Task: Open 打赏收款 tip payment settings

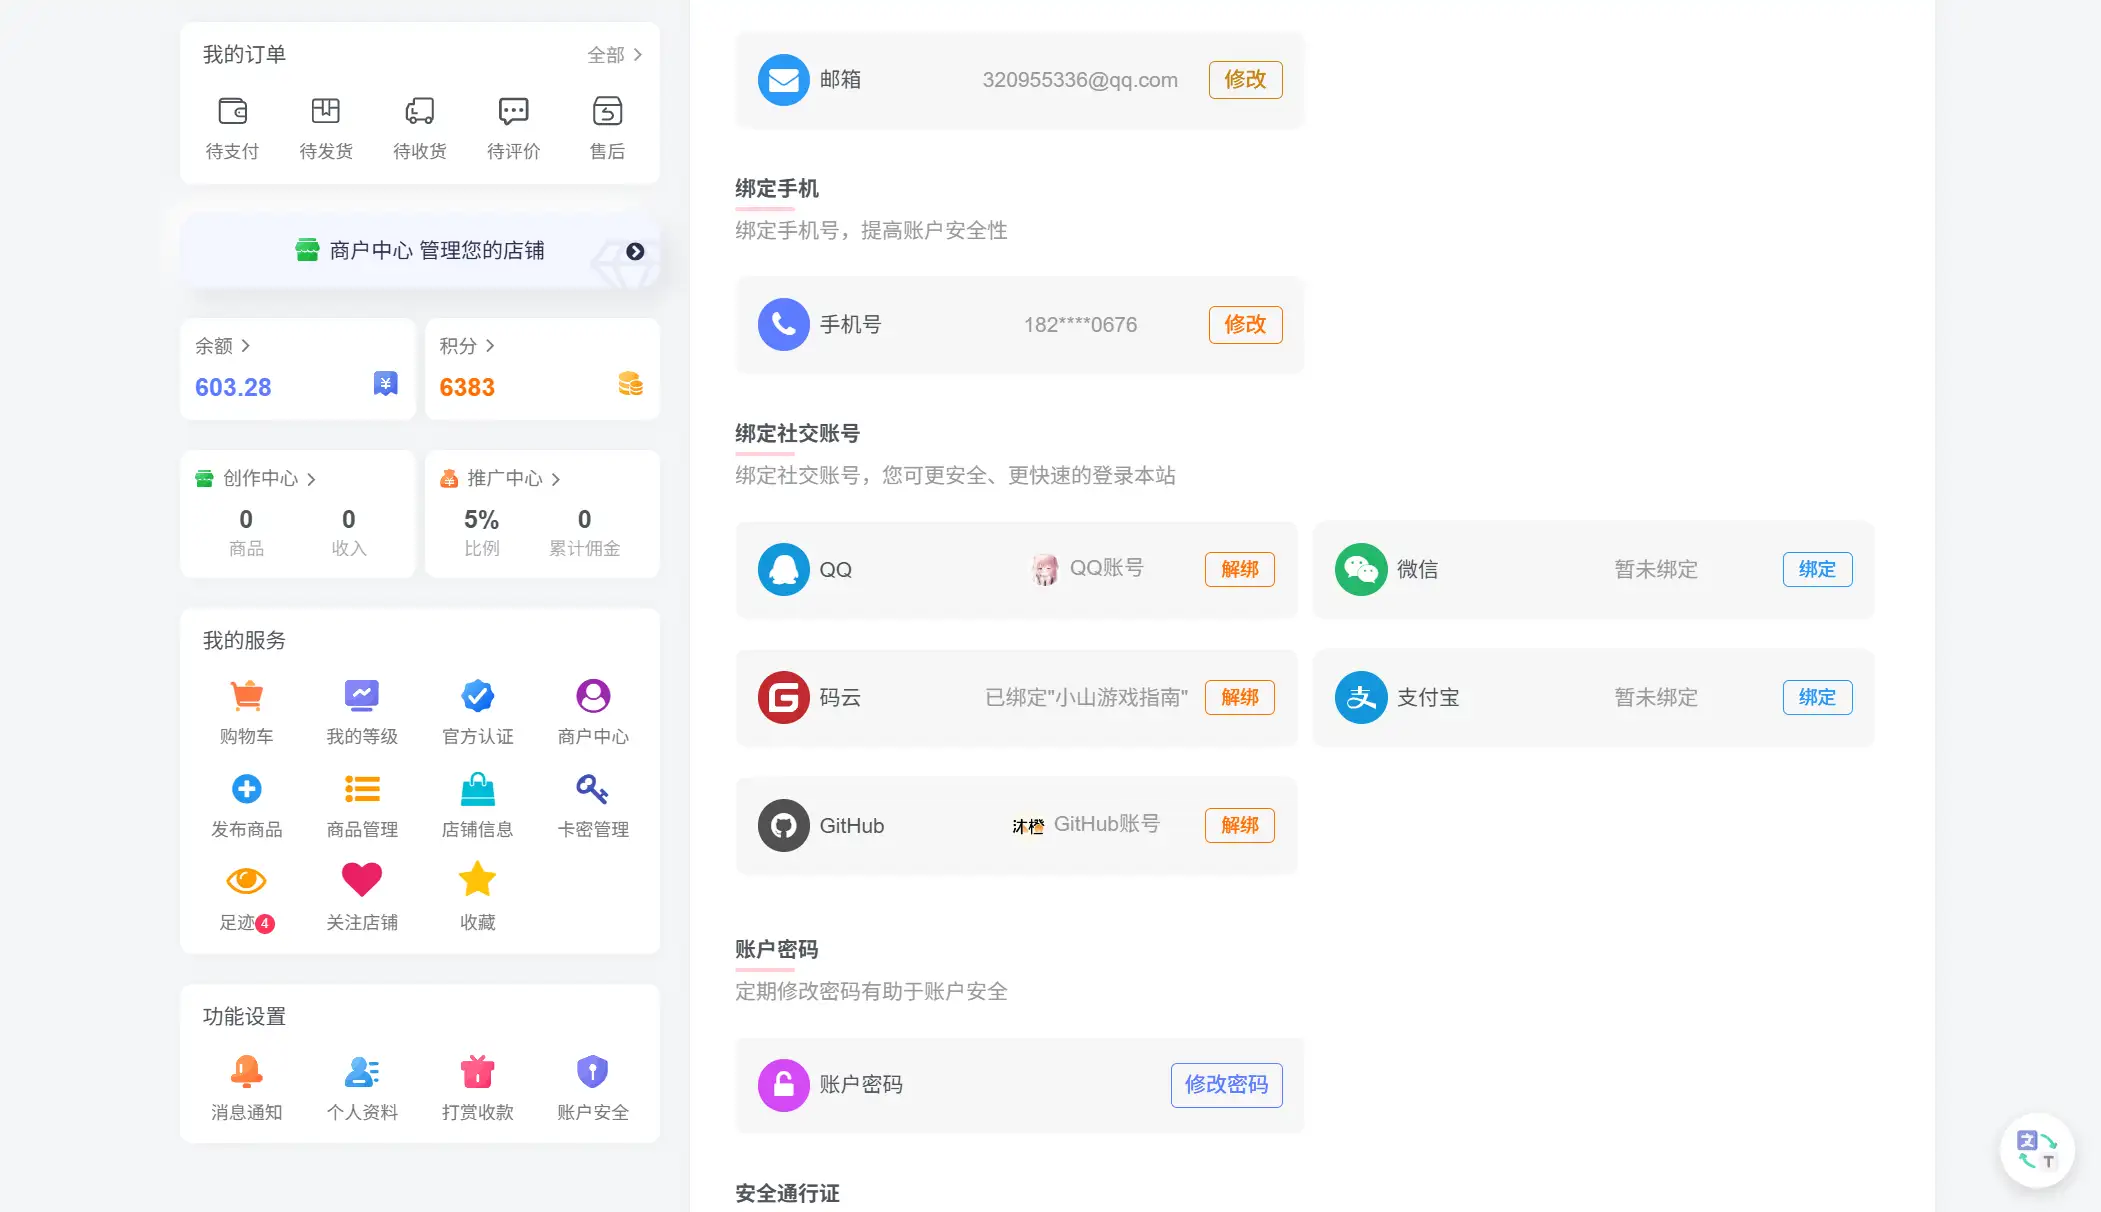Action: tap(478, 1088)
